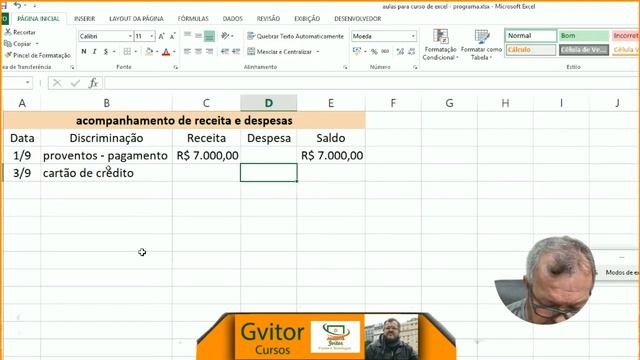The image size is (640, 360).
Task: Click the decrease decimal places icon
Action: [x=411, y=51]
